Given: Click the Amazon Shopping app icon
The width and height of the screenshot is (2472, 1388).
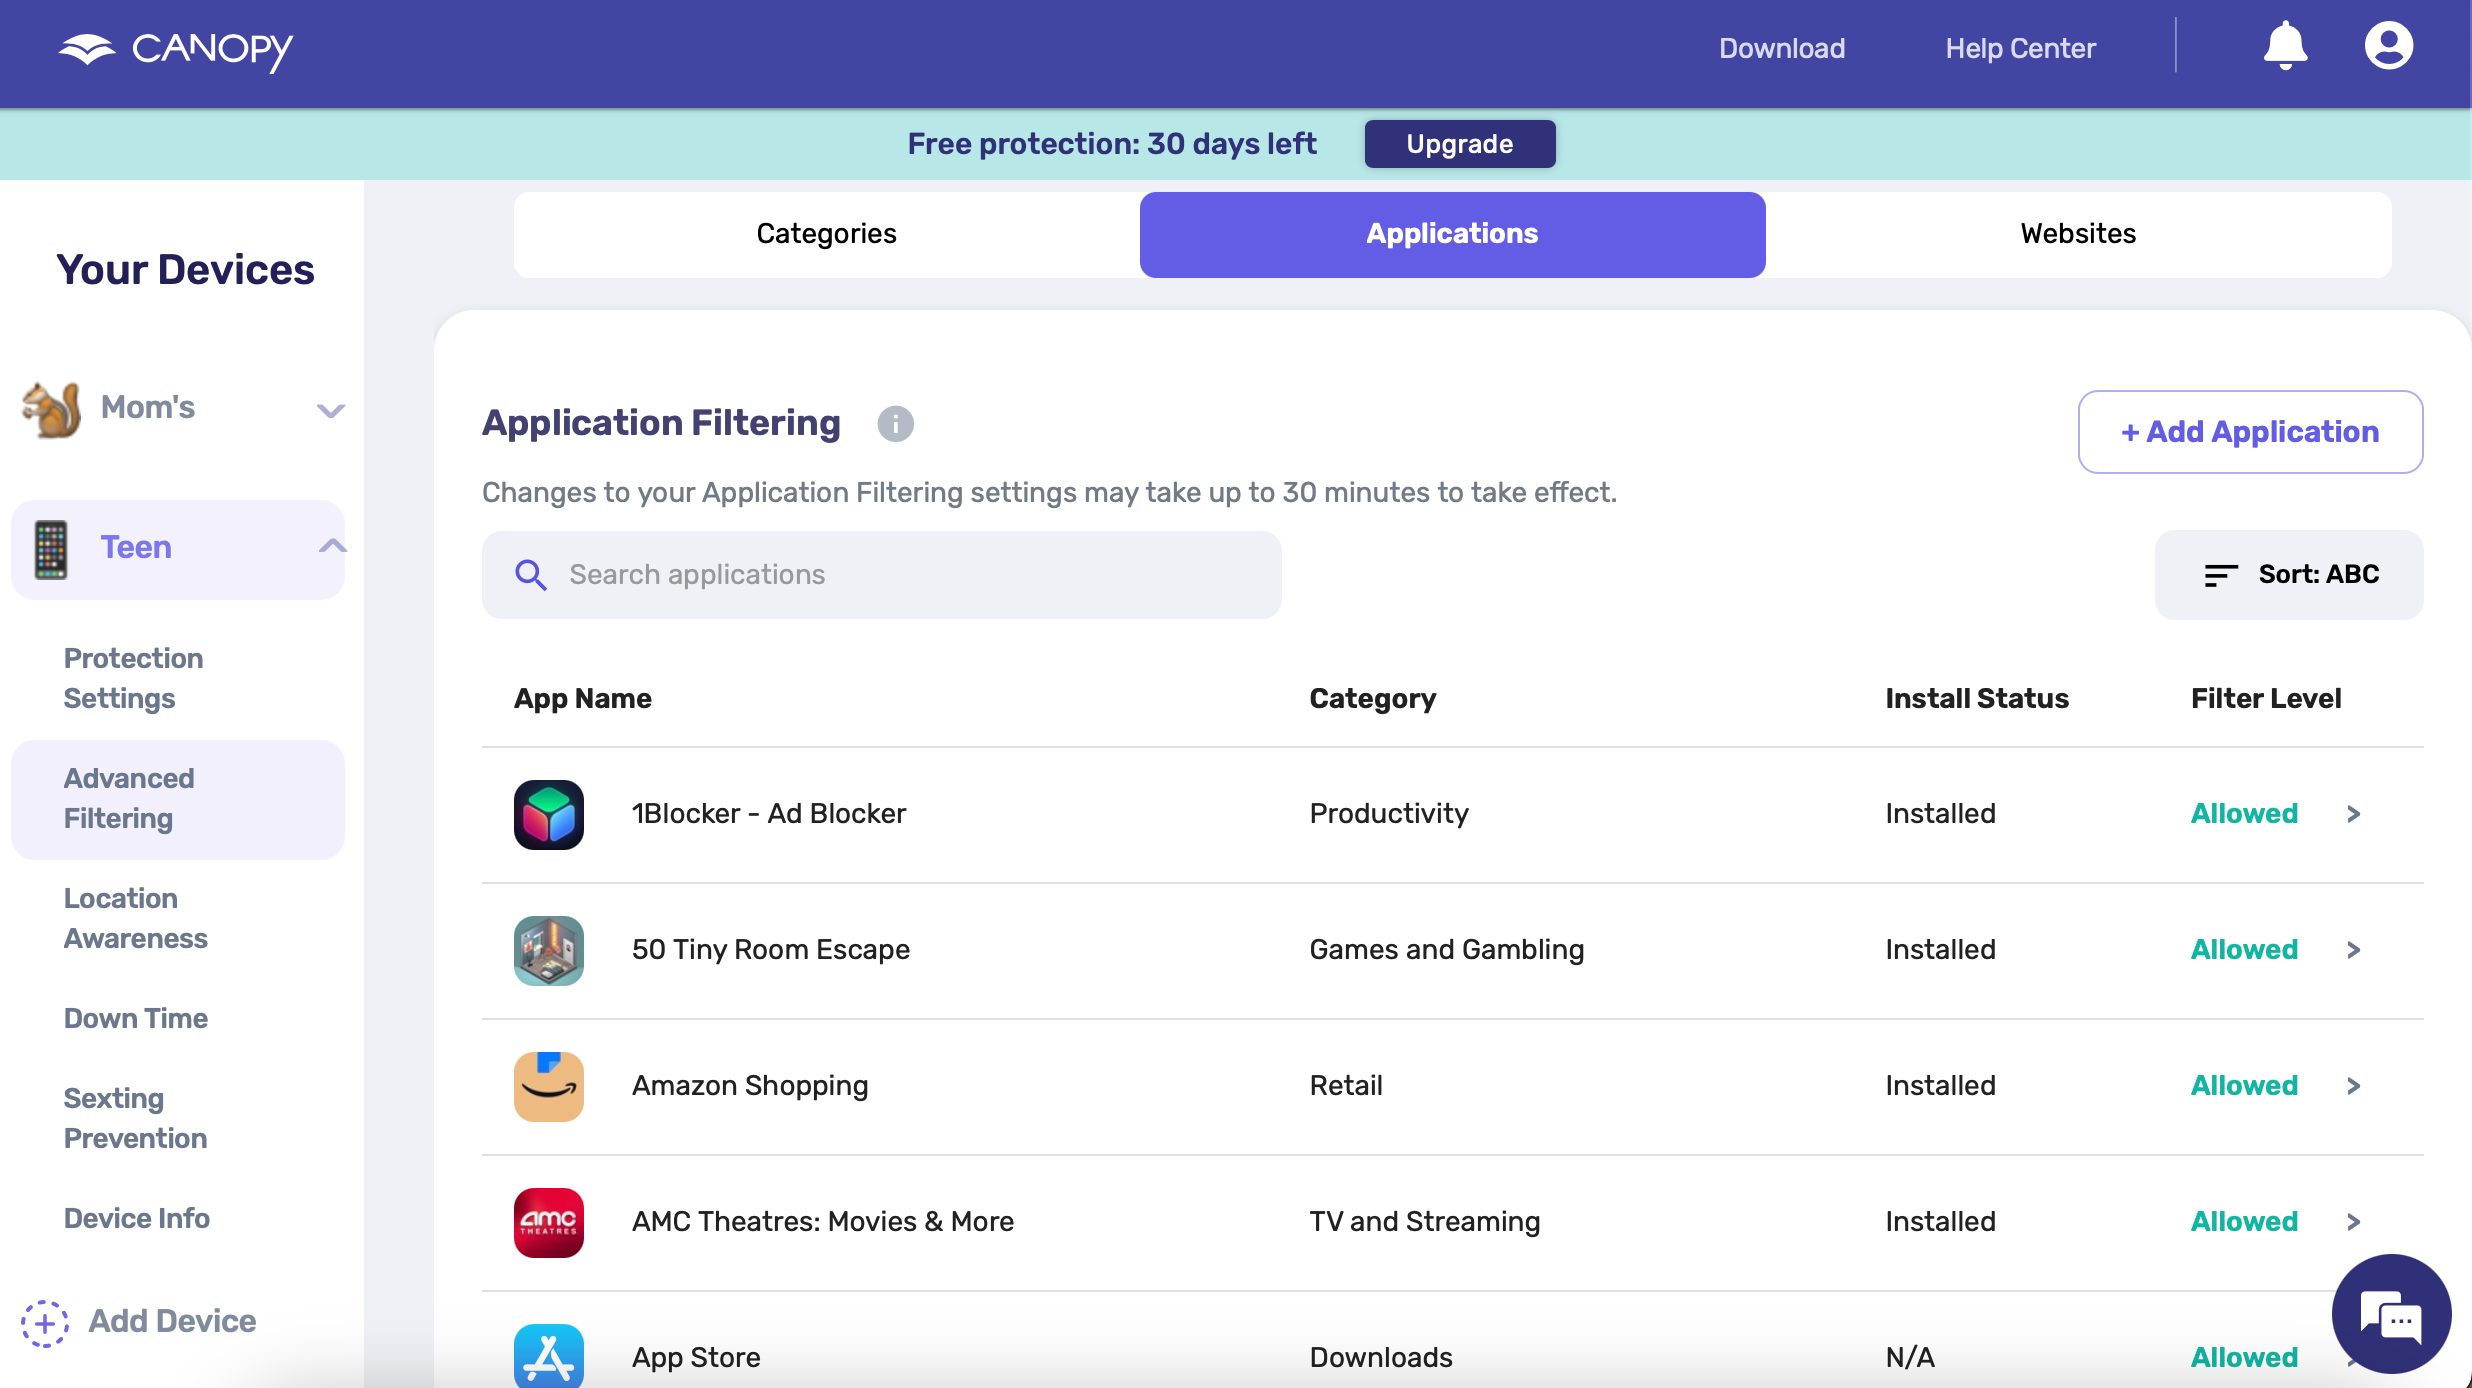Looking at the screenshot, I should click(x=549, y=1086).
